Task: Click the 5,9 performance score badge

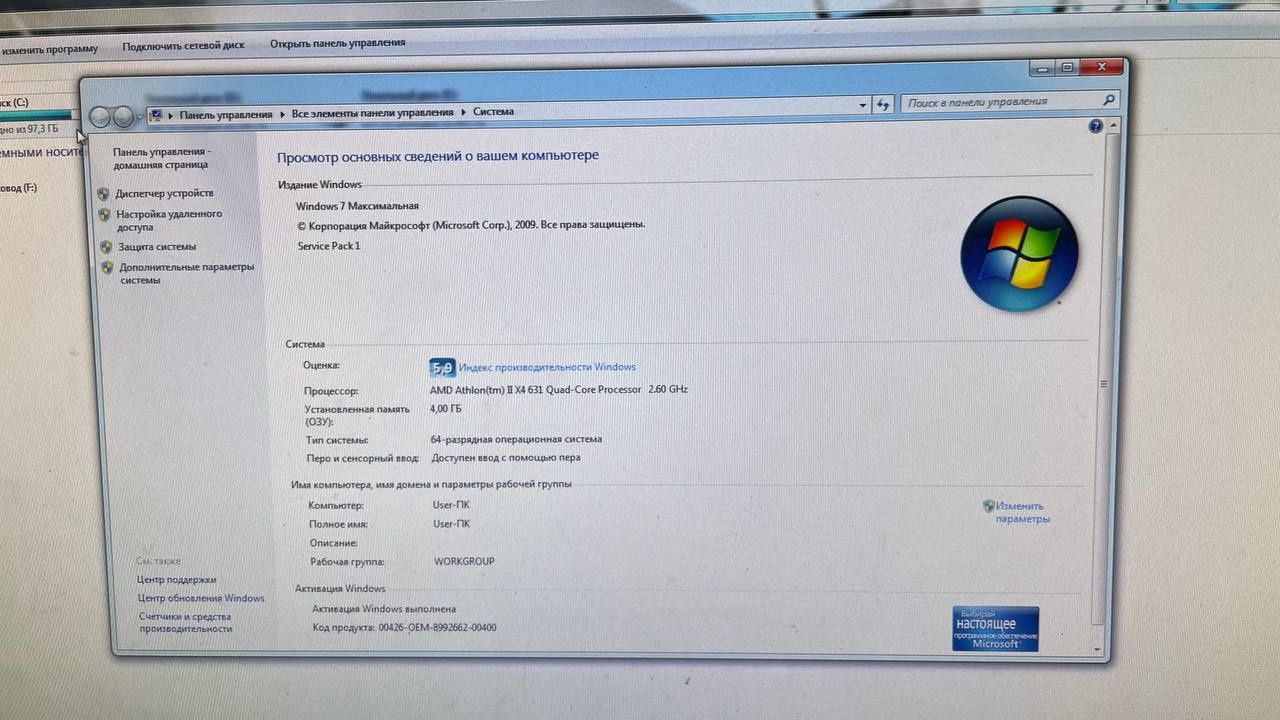Action: click(x=442, y=367)
